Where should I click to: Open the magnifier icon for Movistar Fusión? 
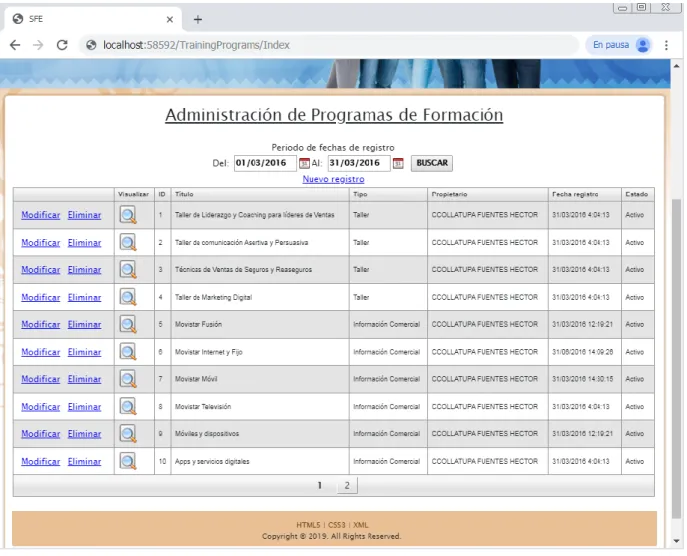coord(128,325)
